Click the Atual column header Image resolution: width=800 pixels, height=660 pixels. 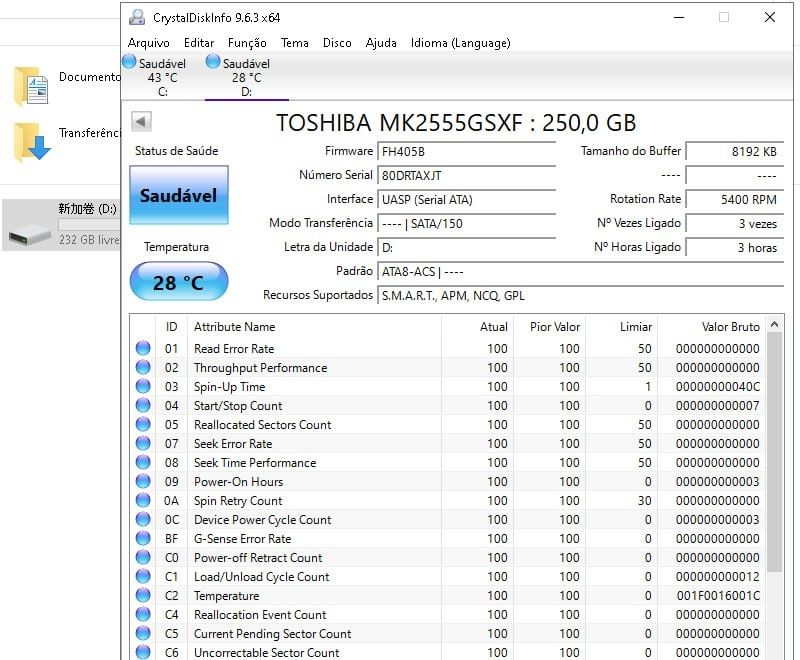477,327
